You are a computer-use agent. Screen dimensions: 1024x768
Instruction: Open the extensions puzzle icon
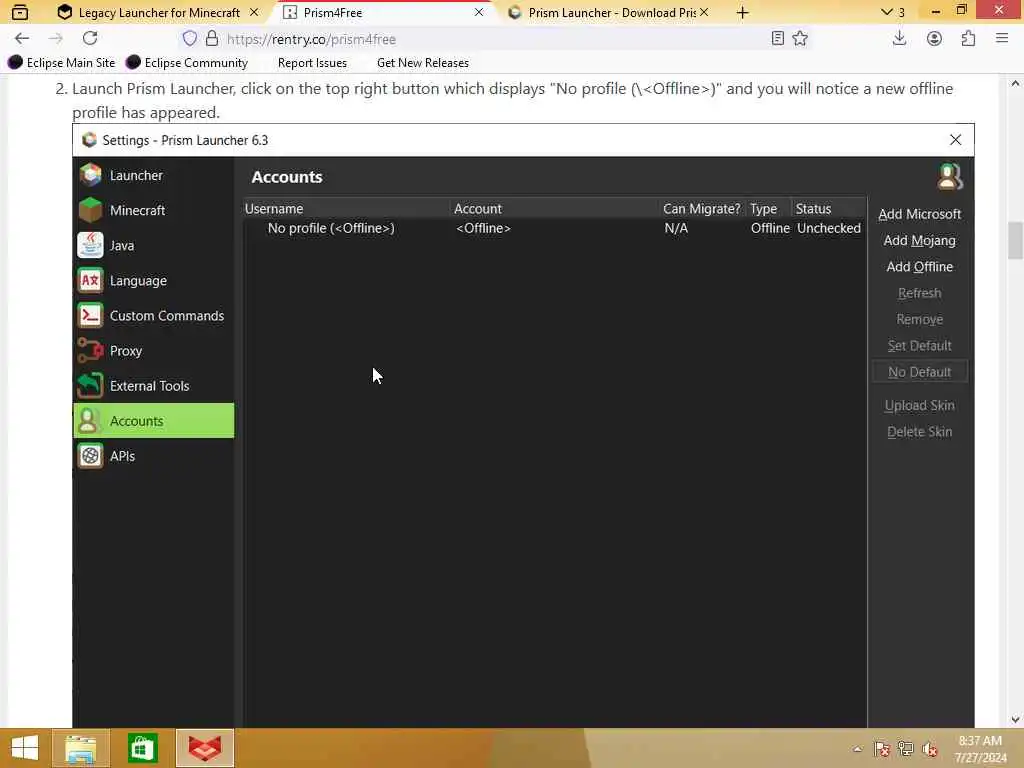coord(968,39)
